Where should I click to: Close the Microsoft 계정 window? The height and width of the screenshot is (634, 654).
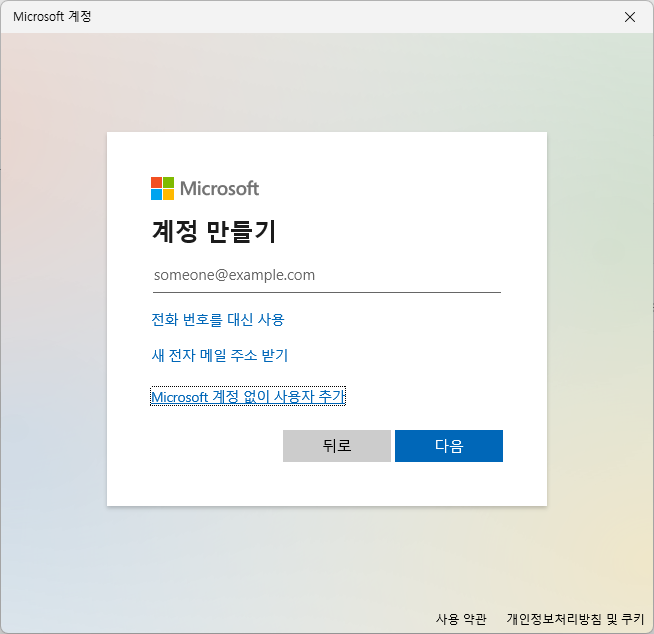coord(630,17)
